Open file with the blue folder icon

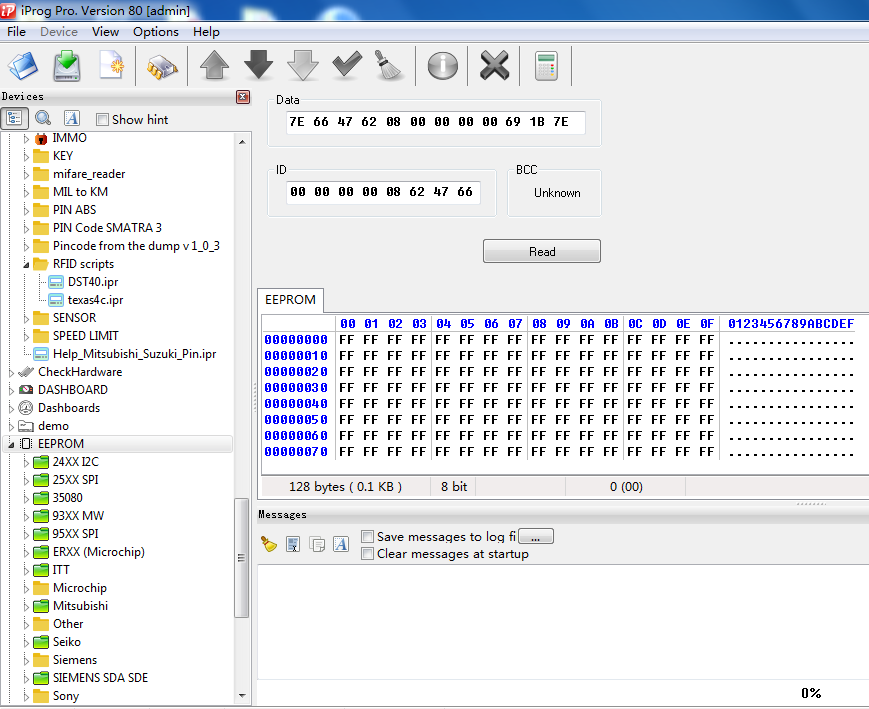click(23, 65)
